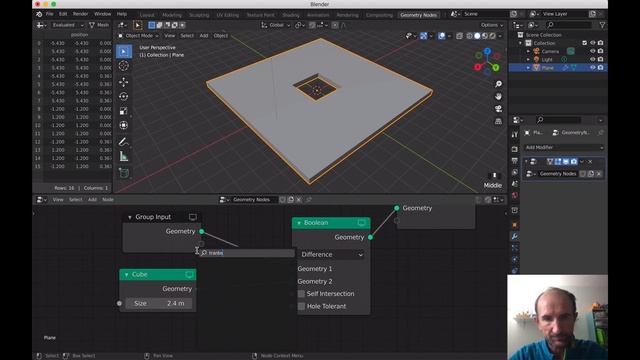Toggle the camera view icon in viewport
Screen dimensions: 640x360
coord(498,109)
